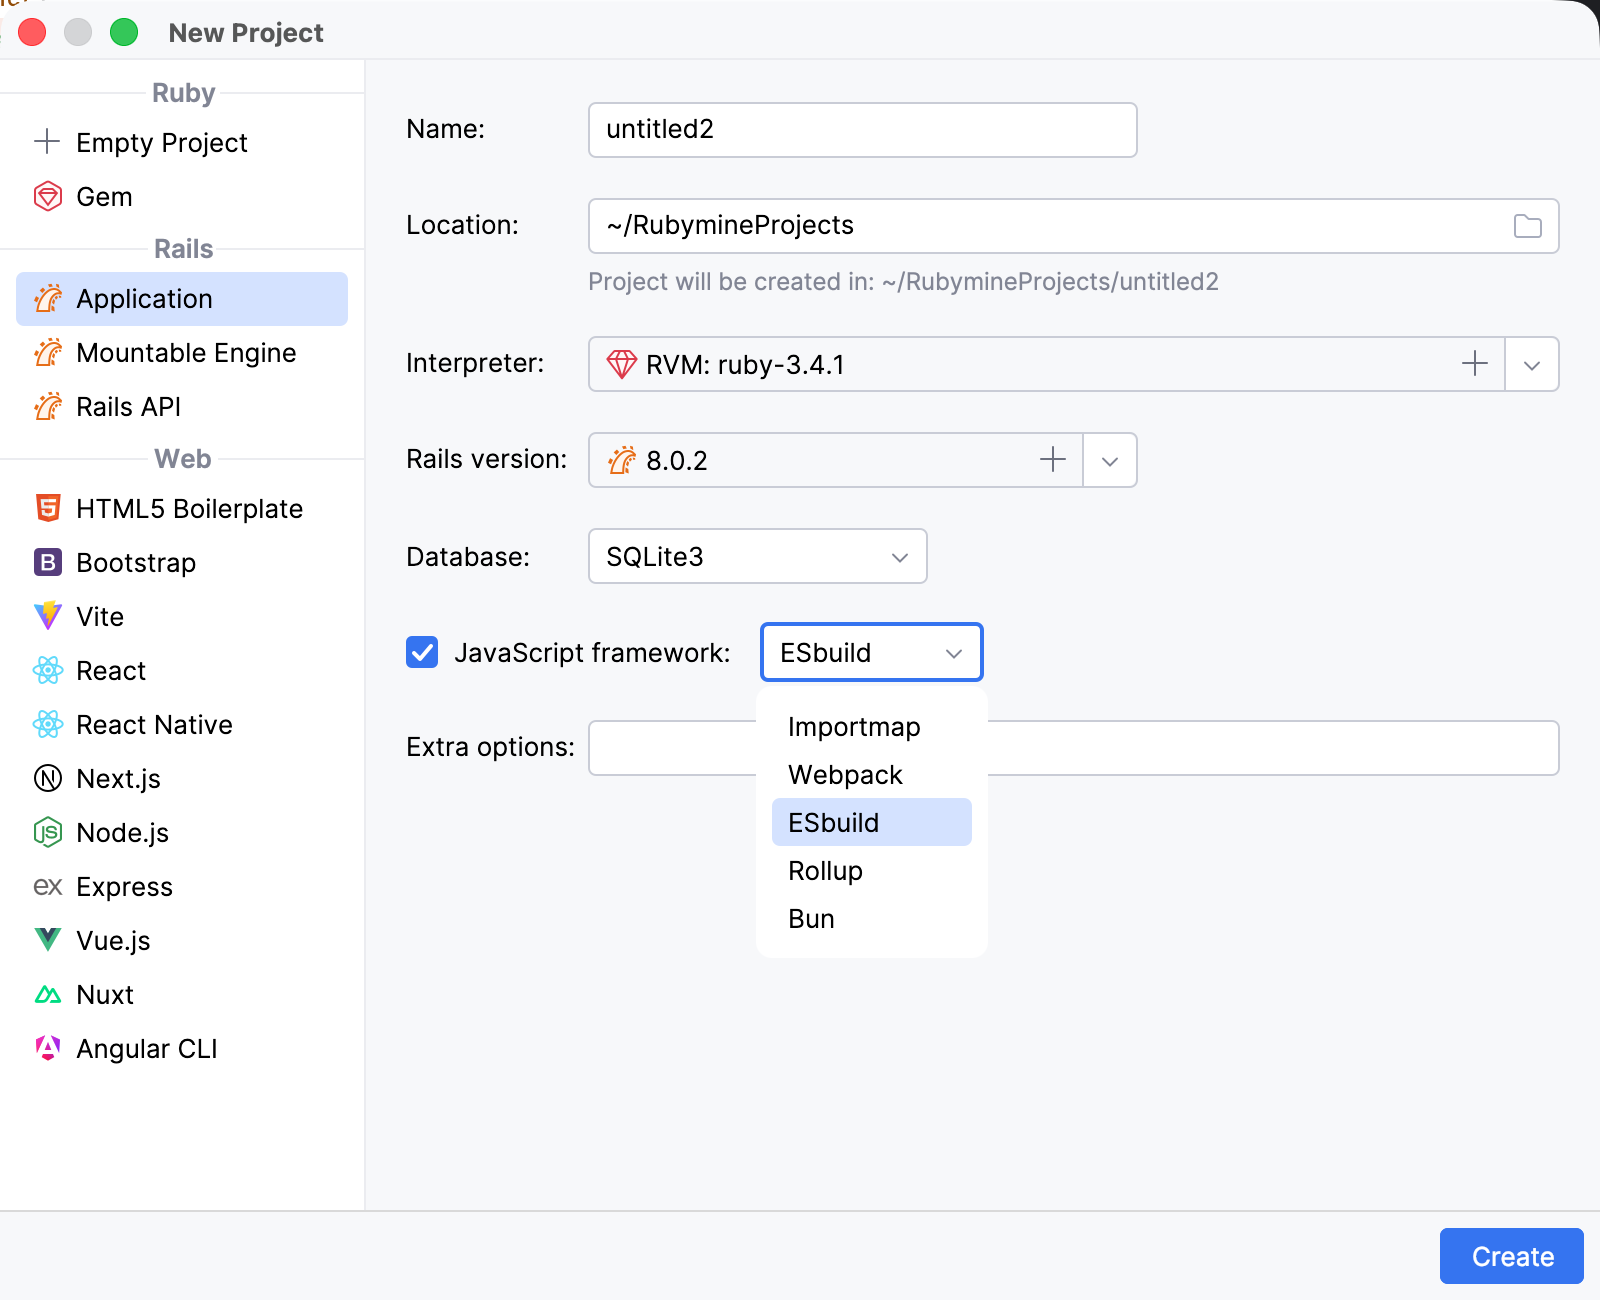This screenshot has height=1300, width=1600.
Task: Select Vite project type
Action: (182, 616)
